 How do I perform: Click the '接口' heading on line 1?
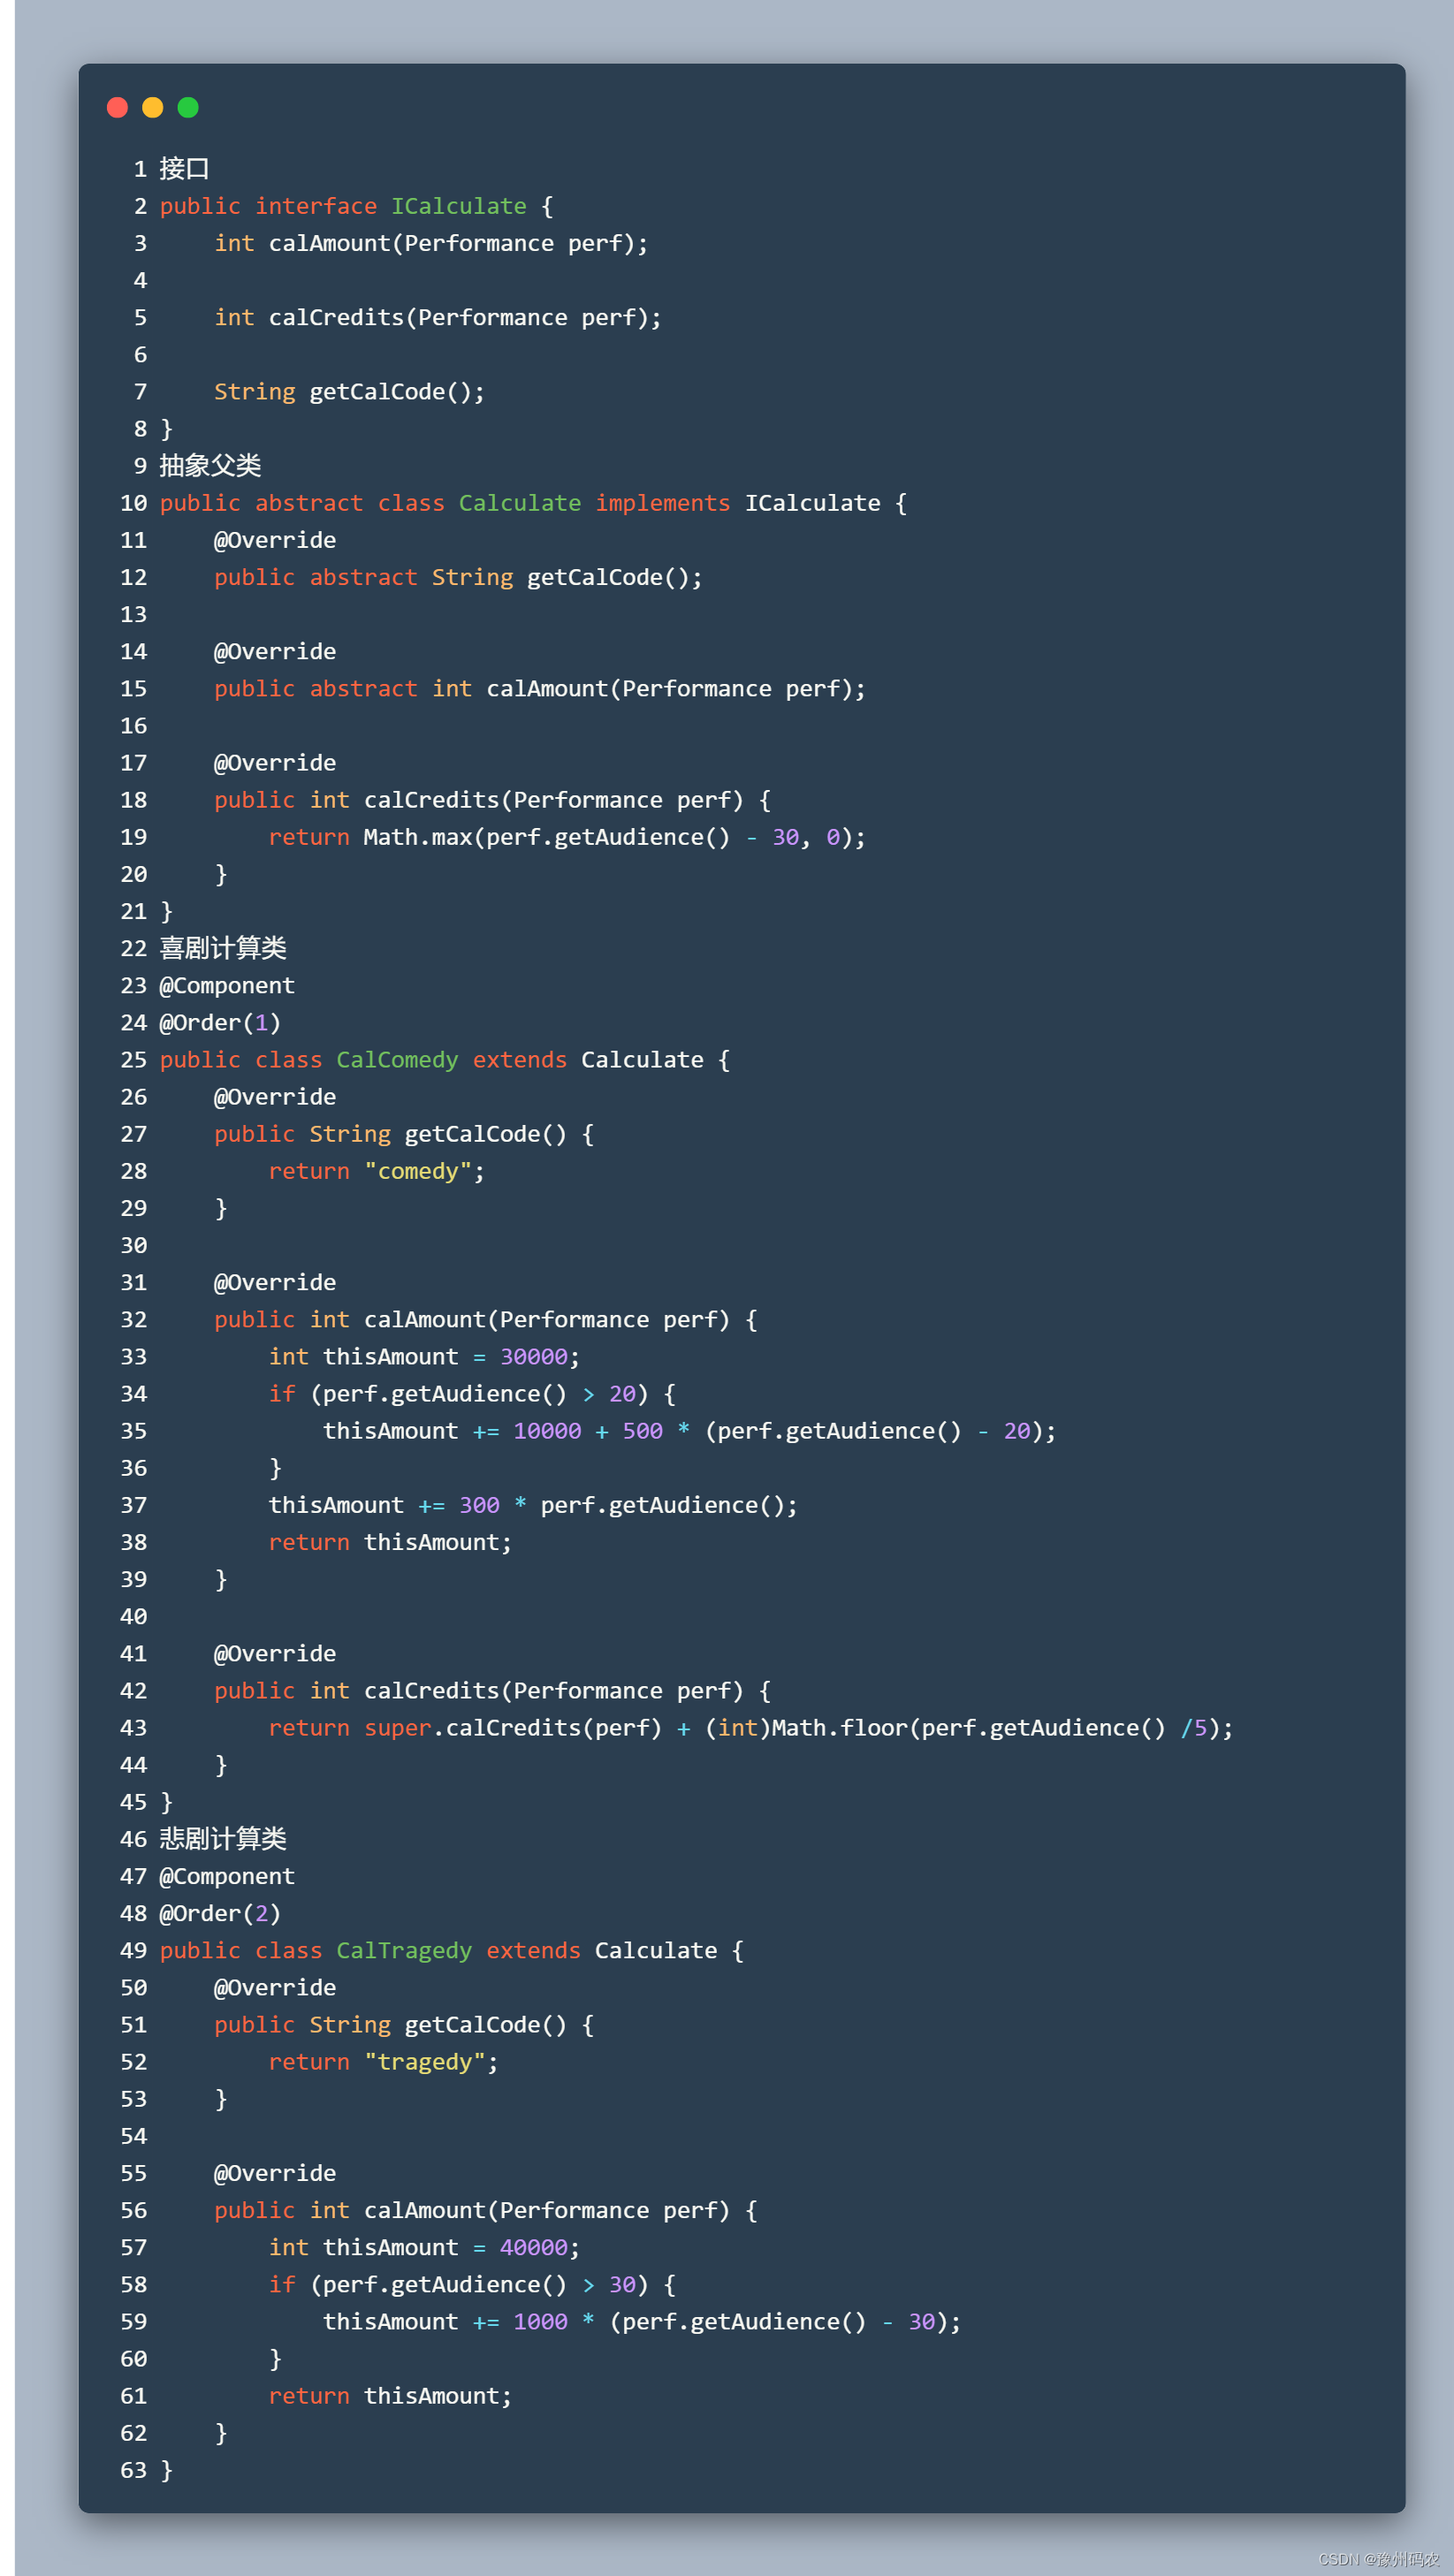click(185, 168)
